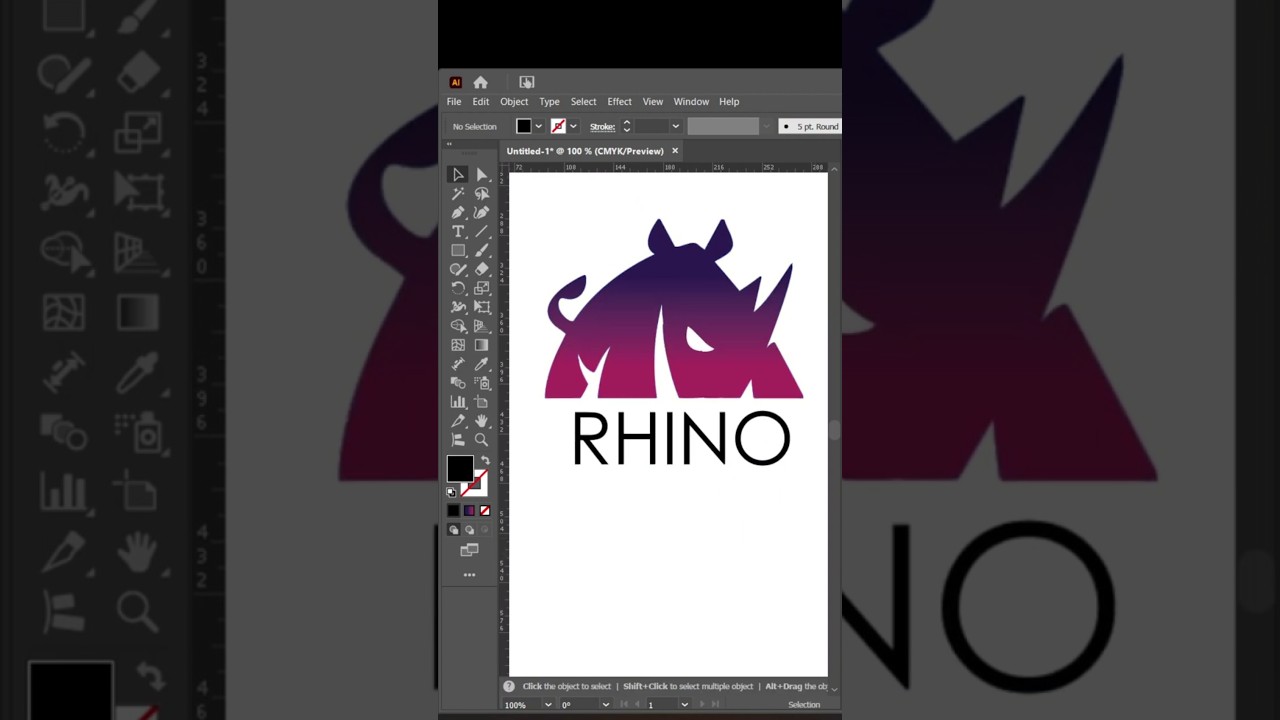Open the Select menu
This screenshot has height=720, width=1280.
point(583,102)
